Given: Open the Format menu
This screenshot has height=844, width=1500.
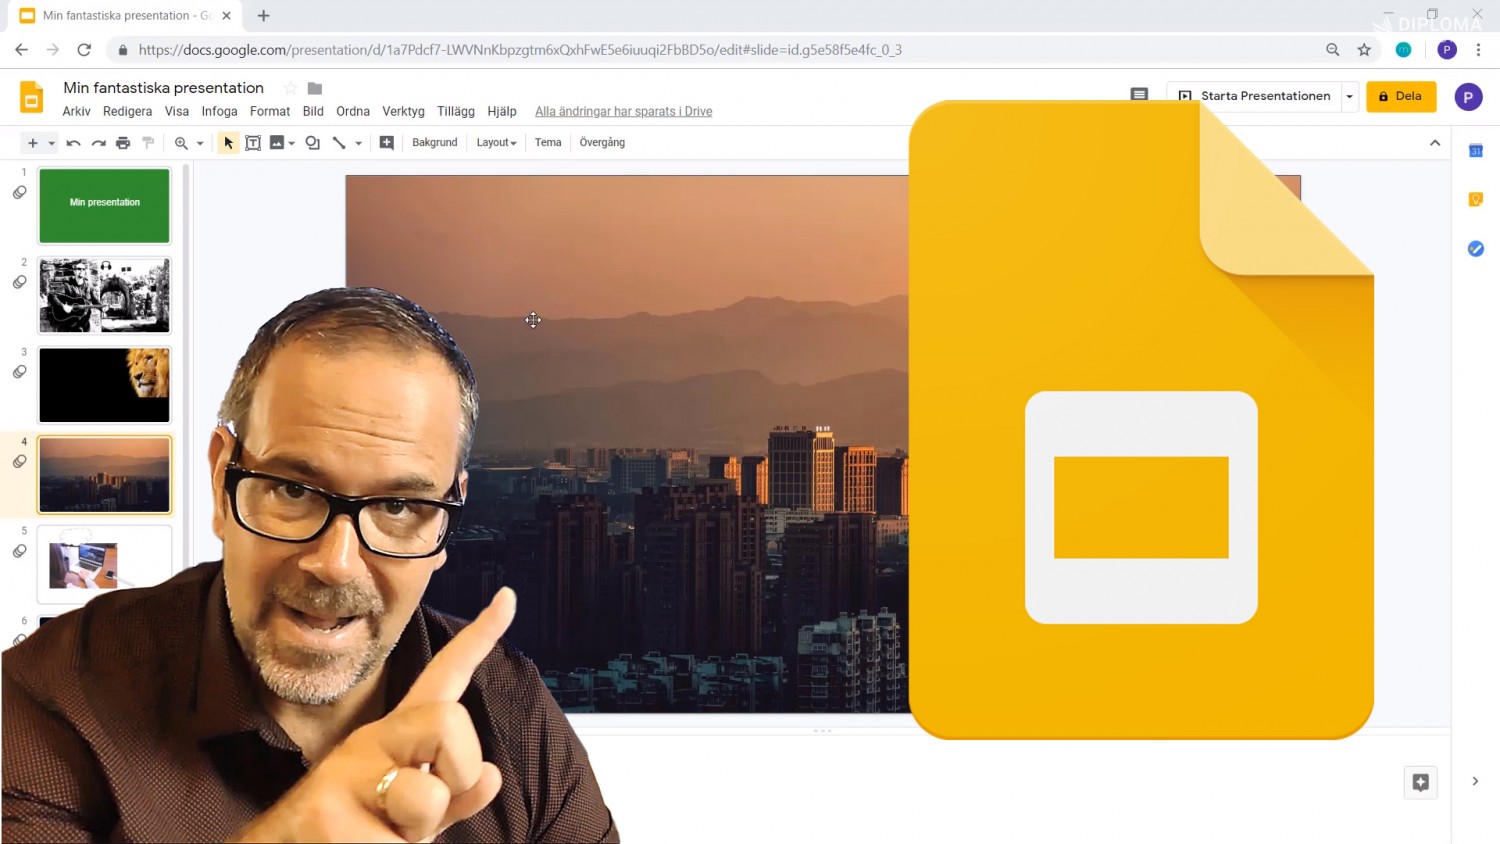Looking at the screenshot, I should point(270,111).
